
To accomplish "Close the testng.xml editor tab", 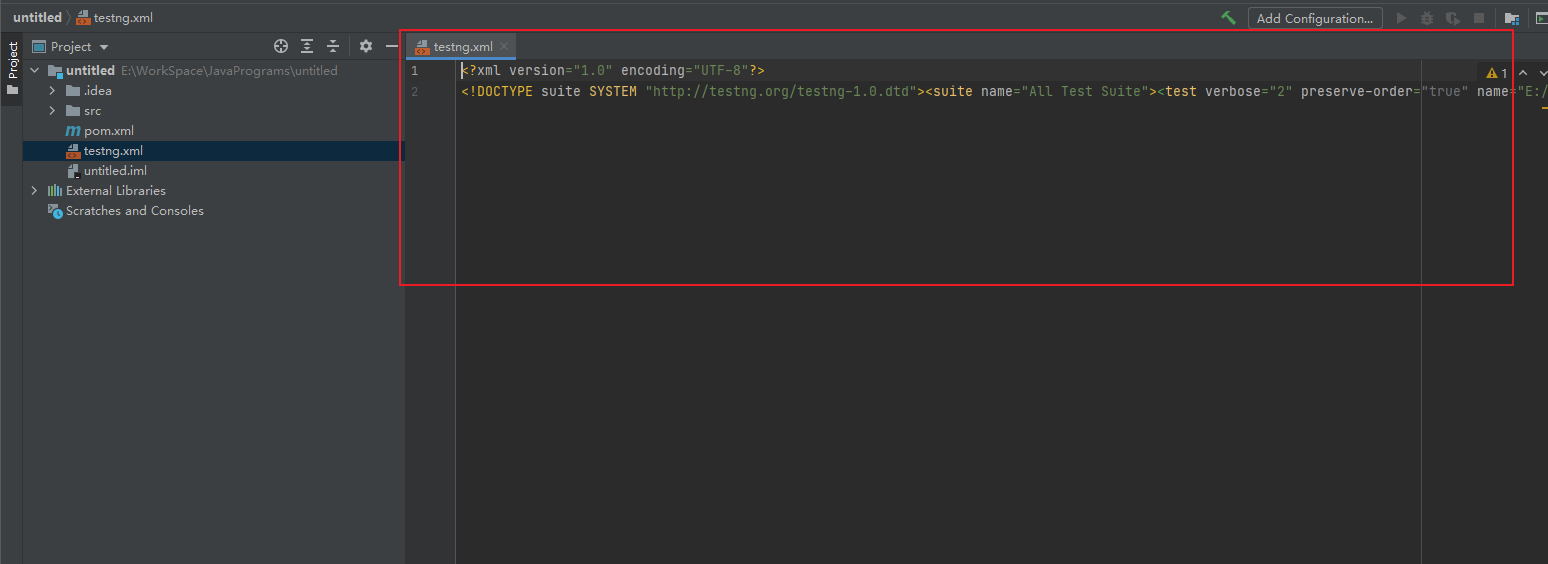I will [505, 46].
